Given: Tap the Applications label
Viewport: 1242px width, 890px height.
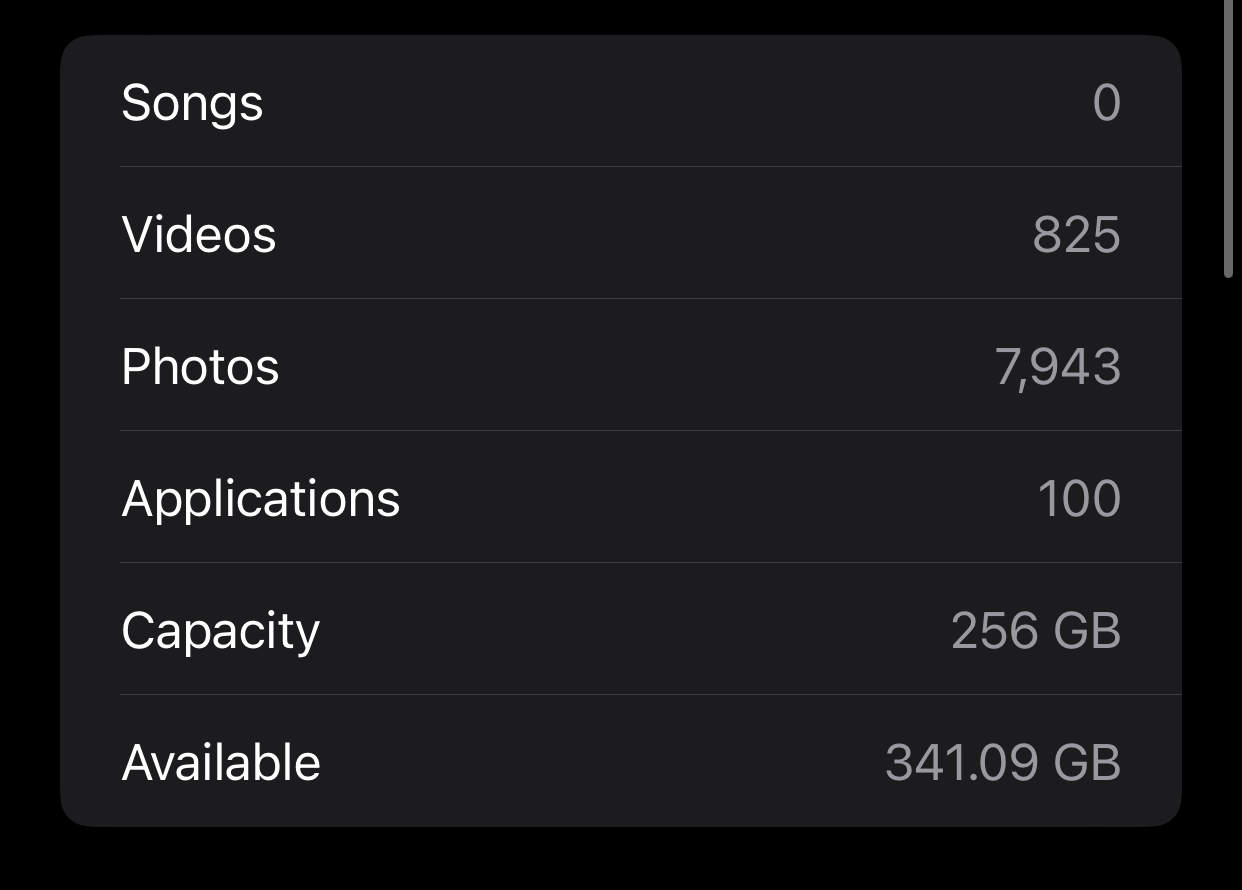Looking at the screenshot, I should click(x=261, y=500).
